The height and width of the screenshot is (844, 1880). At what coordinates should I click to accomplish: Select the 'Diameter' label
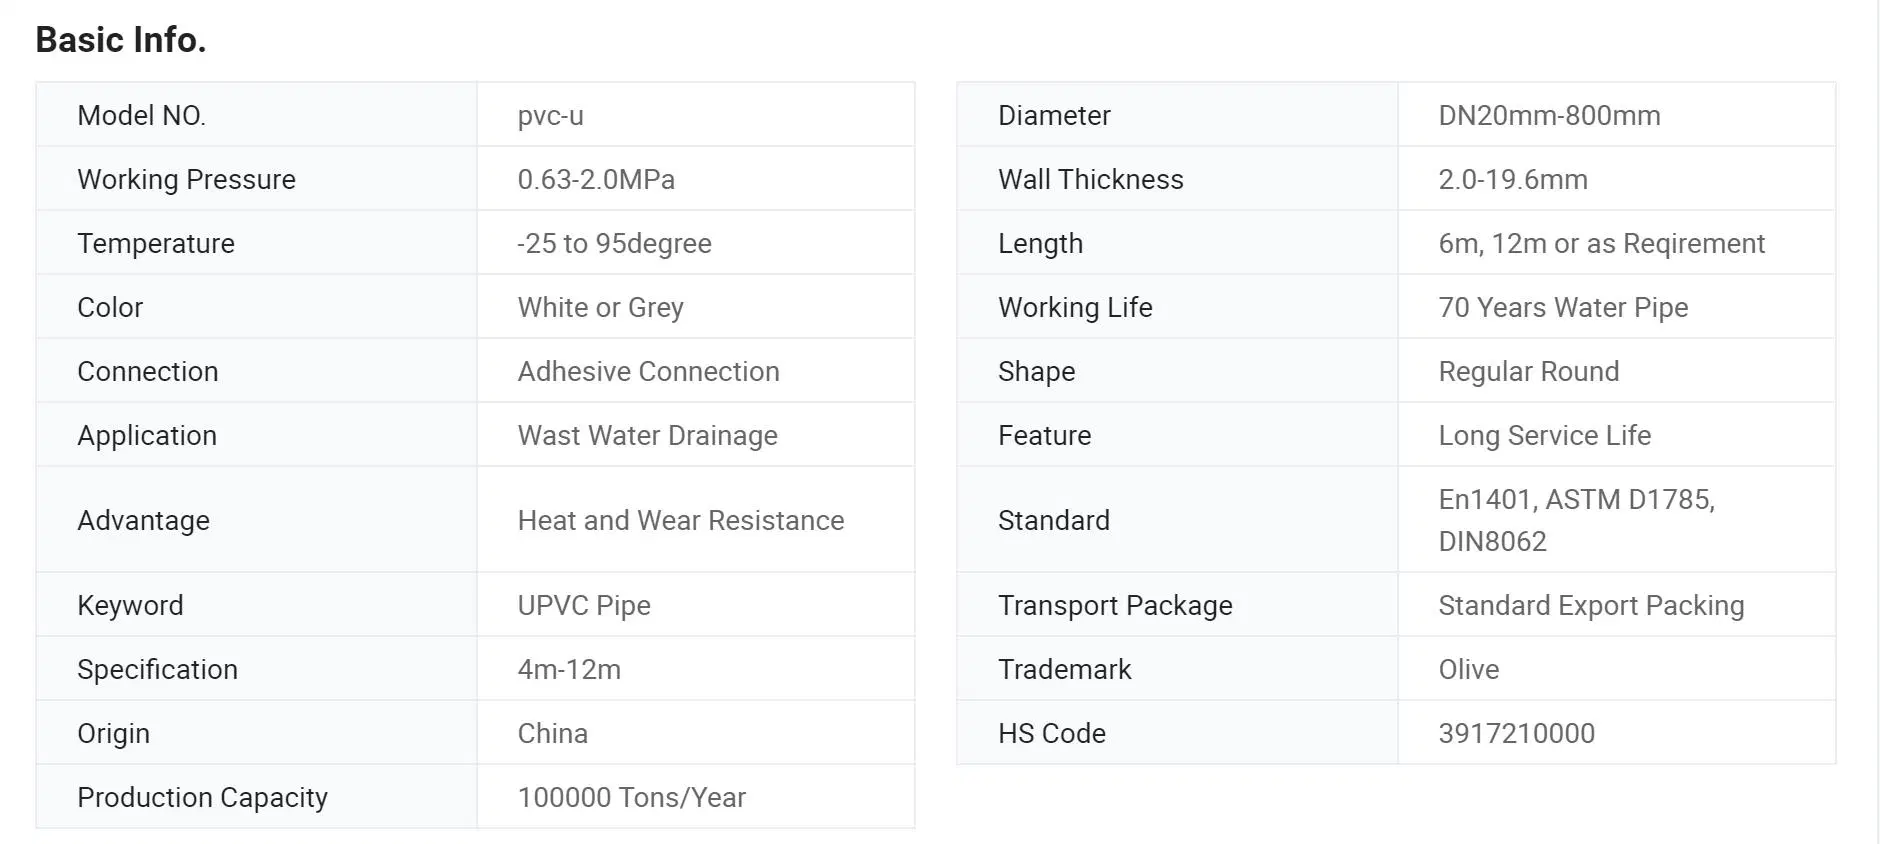[x=1054, y=115]
